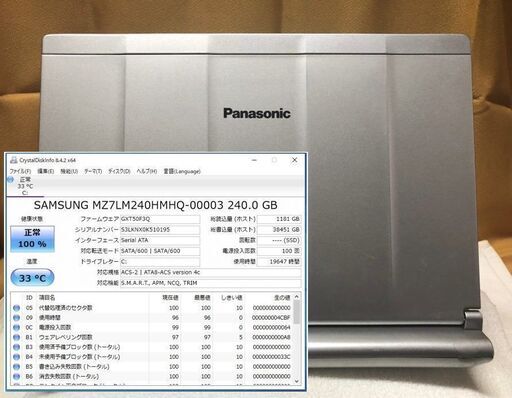Click the 正常 100 % health status button
Image resolution: width=512 pixels, height=398 pixels.
tap(32, 239)
